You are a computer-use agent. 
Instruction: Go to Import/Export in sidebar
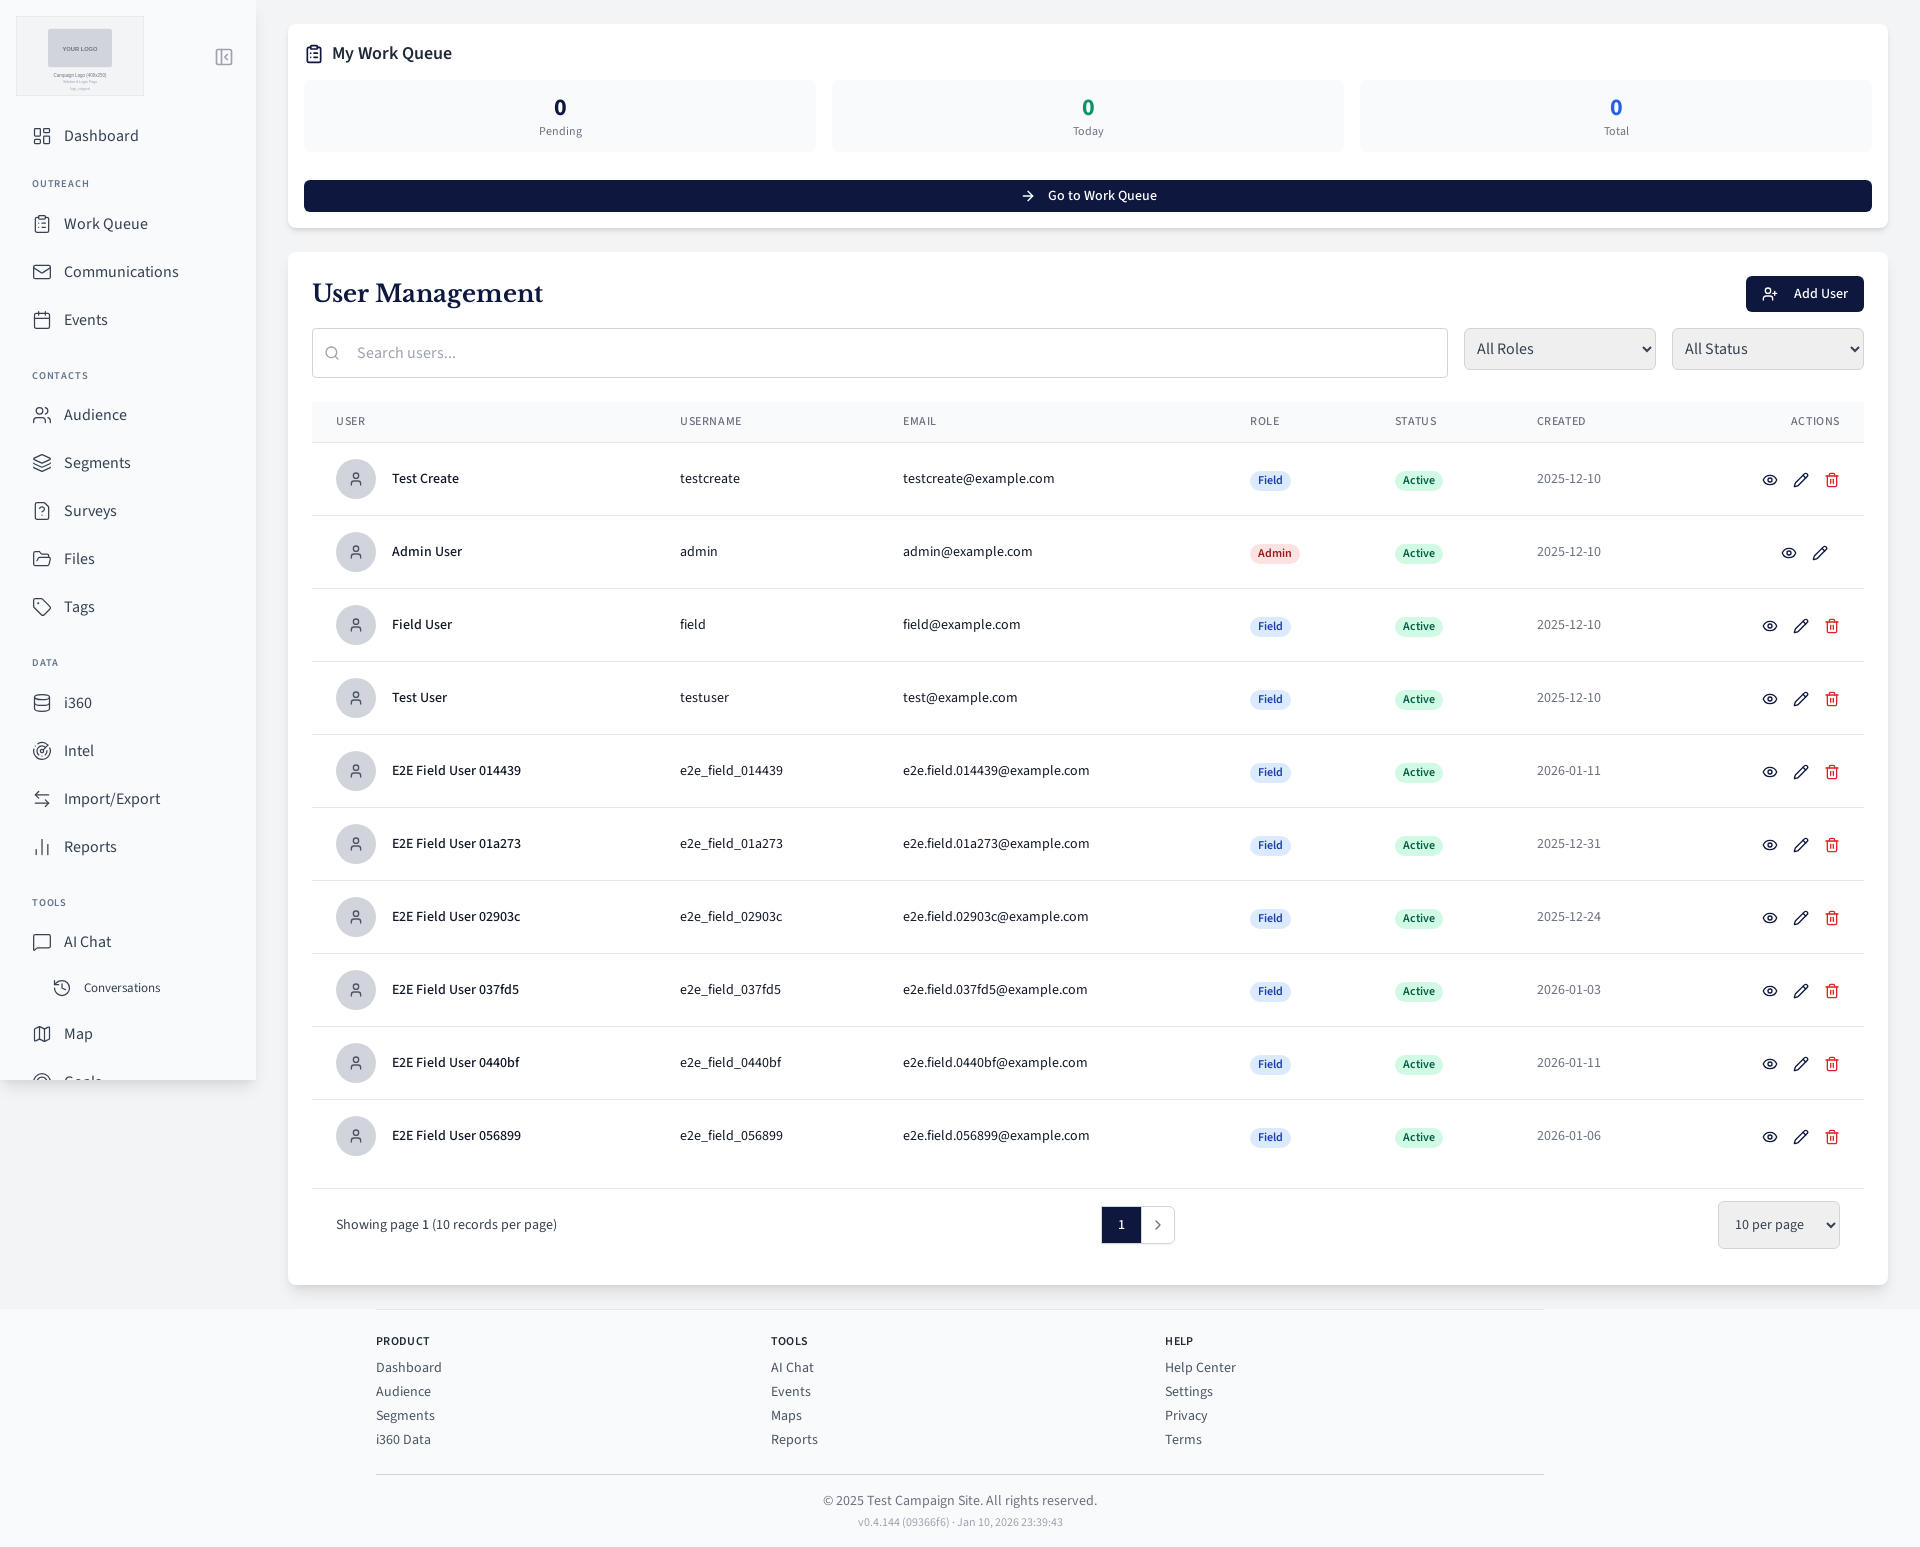click(111, 799)
